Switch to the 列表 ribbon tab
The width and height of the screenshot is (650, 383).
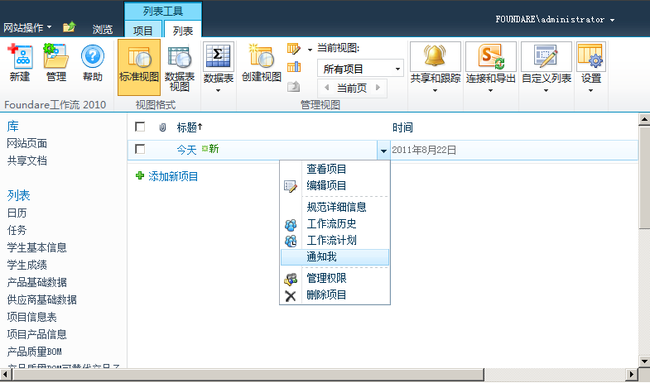pos(182,30)
